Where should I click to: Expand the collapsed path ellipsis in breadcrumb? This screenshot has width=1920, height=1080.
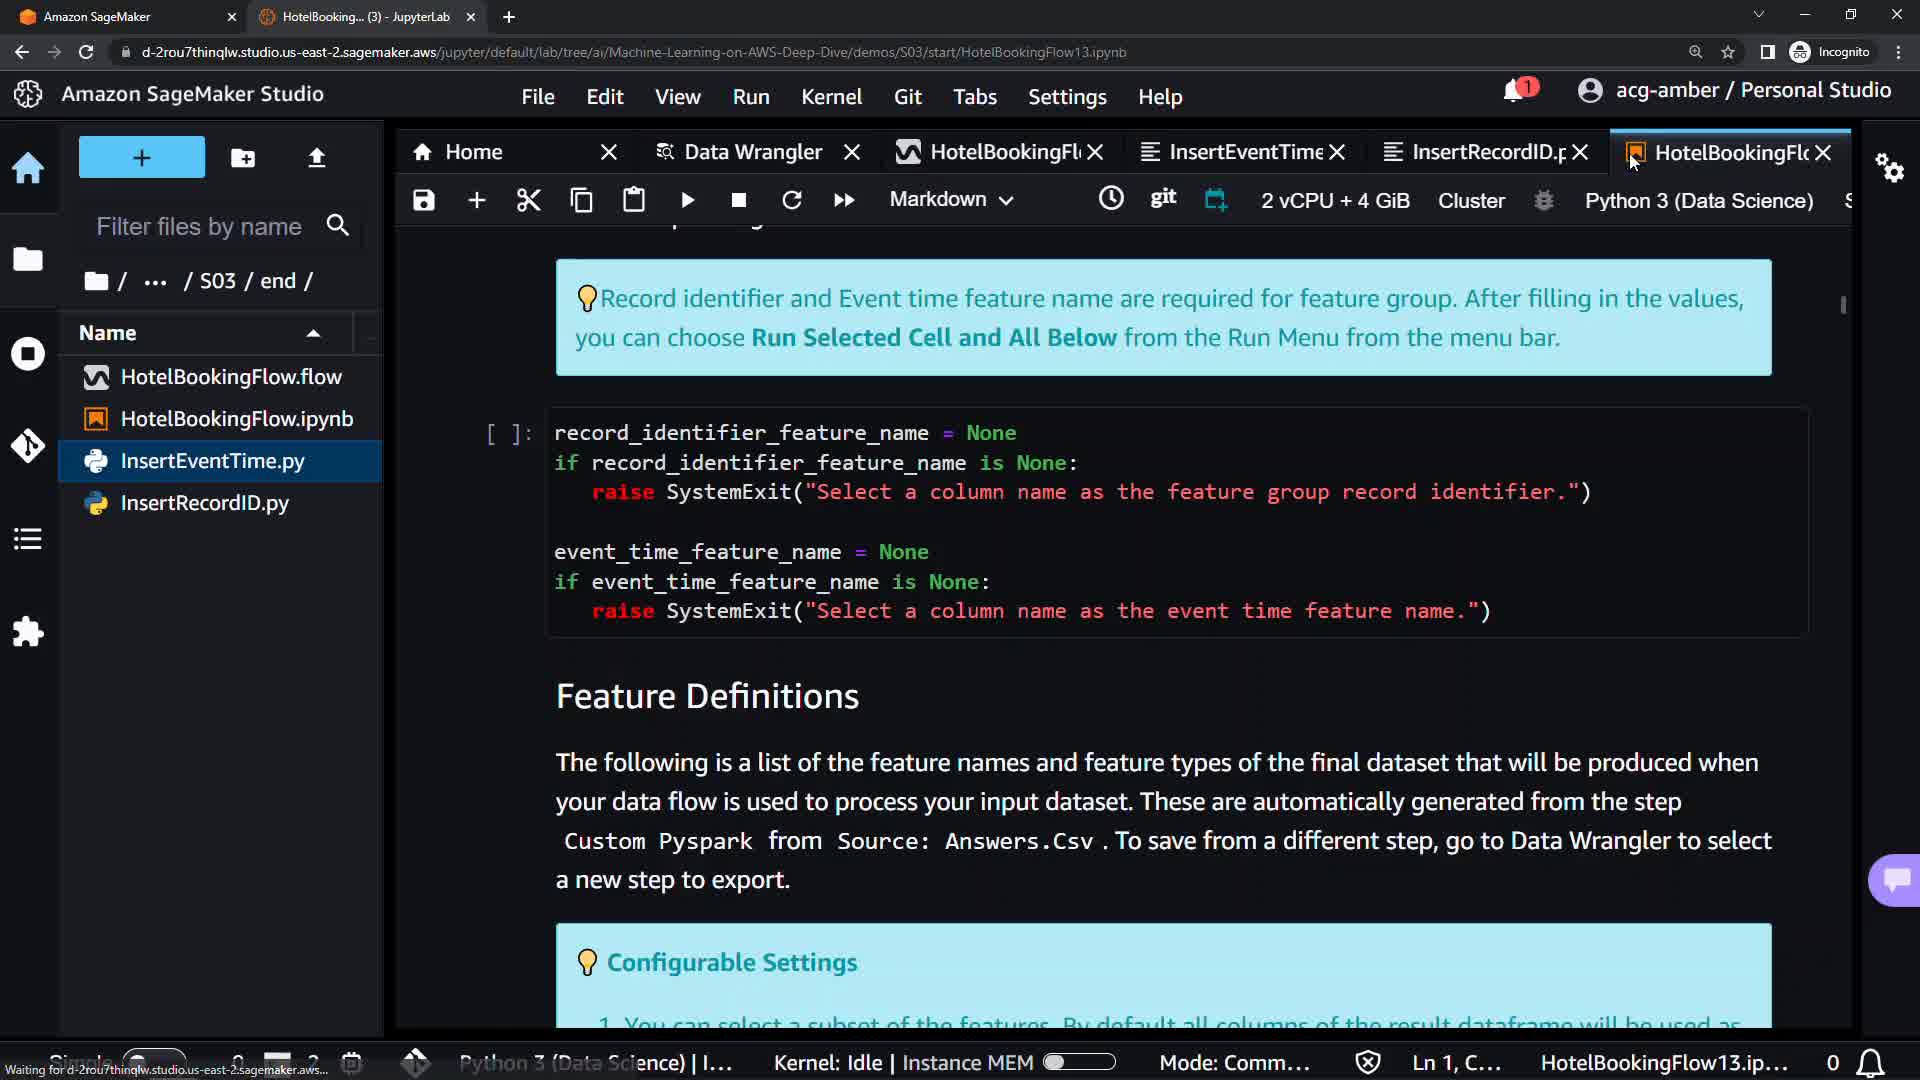pos(155,282)
